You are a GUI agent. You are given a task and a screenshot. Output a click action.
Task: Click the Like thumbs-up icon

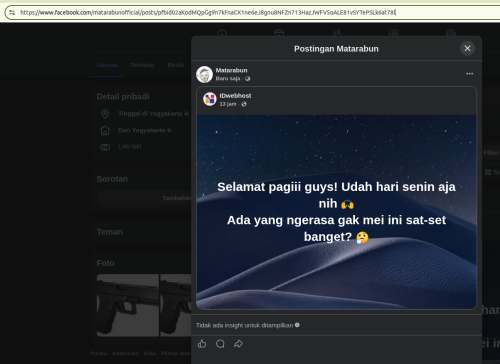point(202,344)
